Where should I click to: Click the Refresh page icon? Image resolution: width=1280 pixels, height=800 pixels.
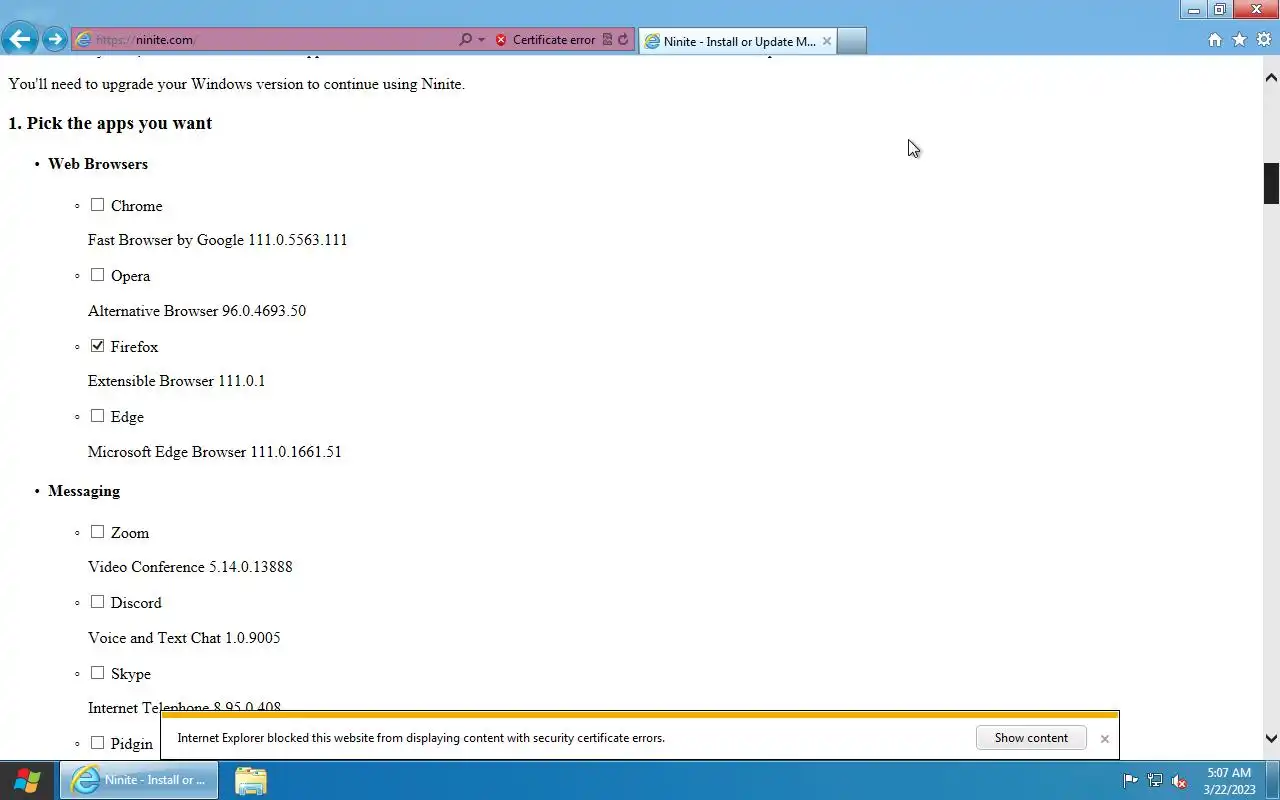click(x=623, y=40)
